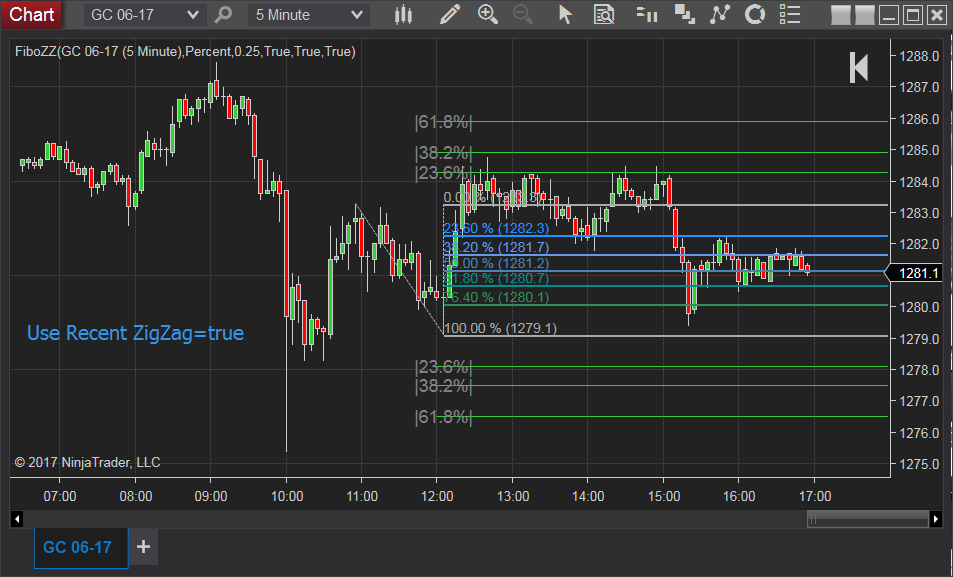Click the zoom out magnifier icon

[523, 15]
